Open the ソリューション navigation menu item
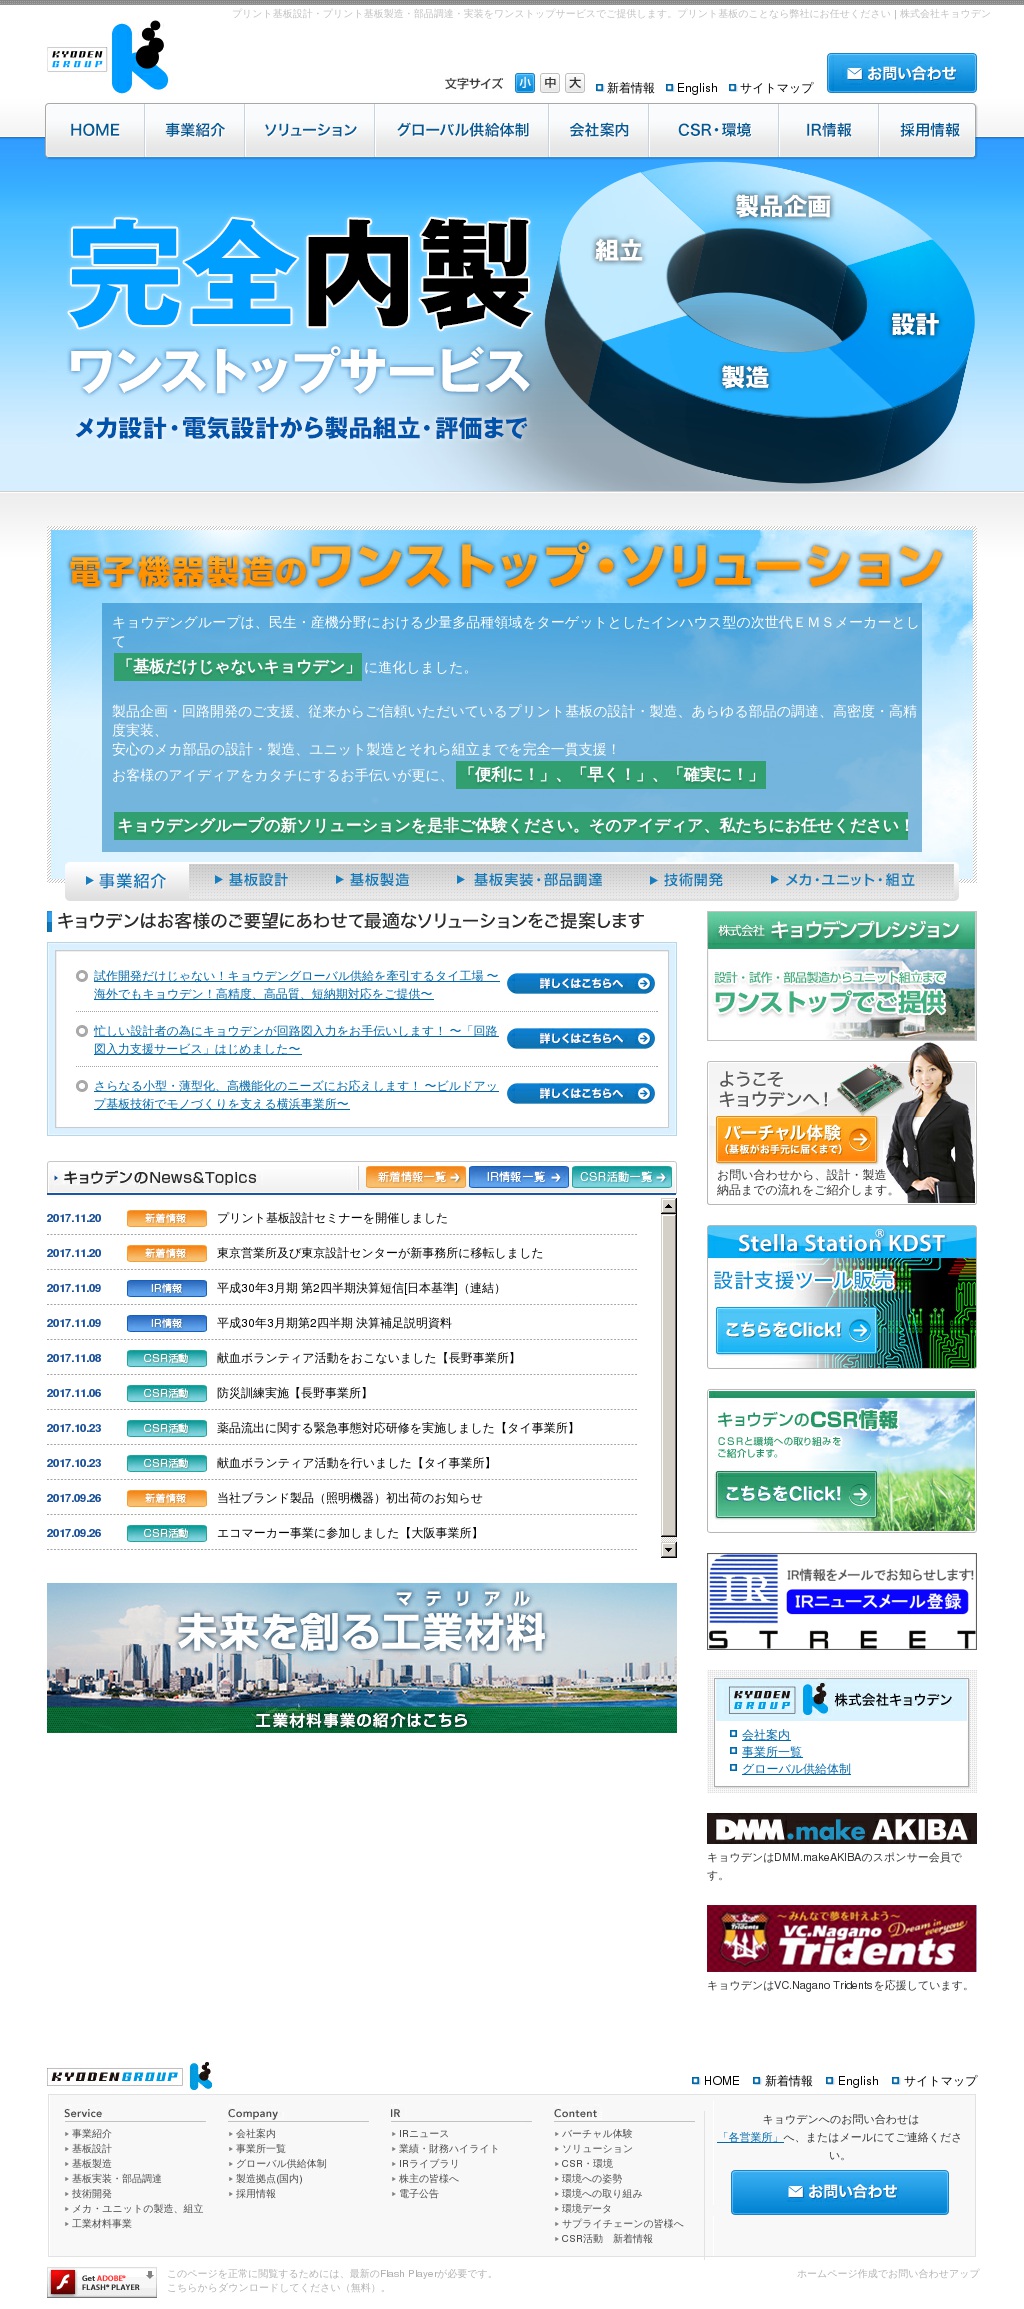The width and height of the screenshot is (1024, 2309). (310, 130)
